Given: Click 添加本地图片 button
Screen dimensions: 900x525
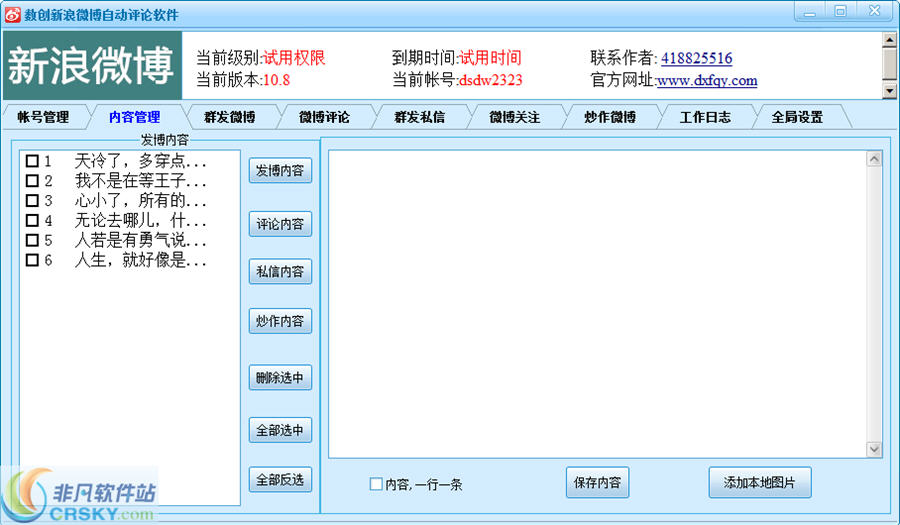Looking at the screenshot, I should (760, 483).
